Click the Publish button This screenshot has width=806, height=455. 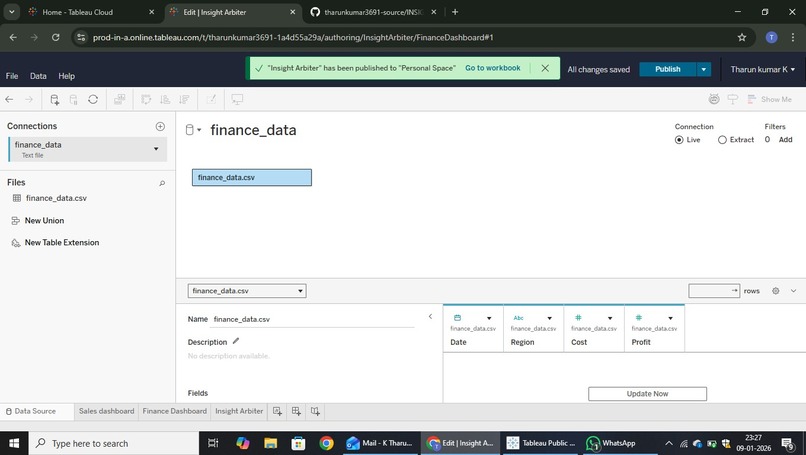coord(668,69)
